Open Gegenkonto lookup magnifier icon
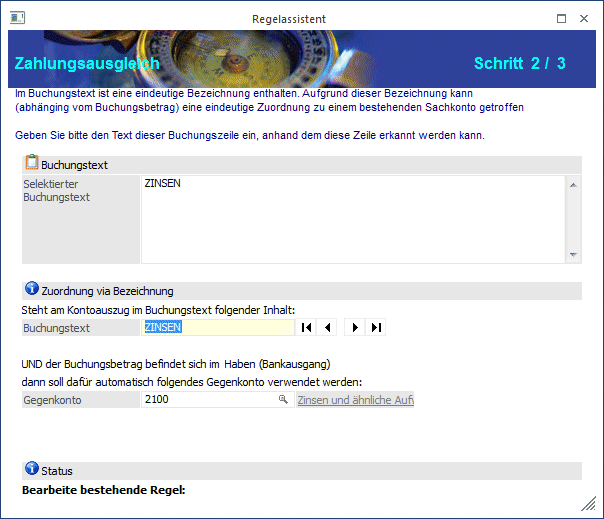The height and width of the screenshot is (519, 604). point(283,400)
